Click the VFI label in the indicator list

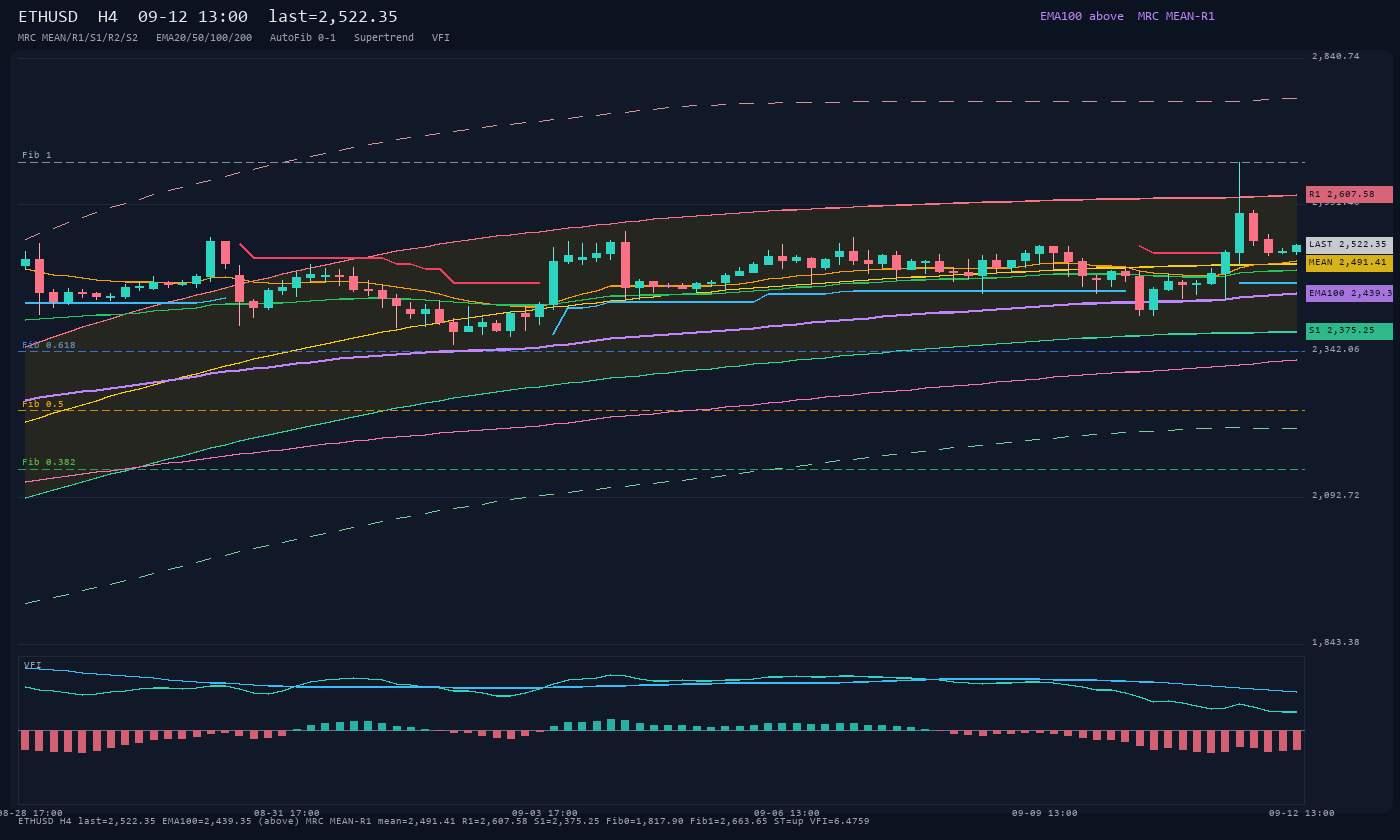441,38
